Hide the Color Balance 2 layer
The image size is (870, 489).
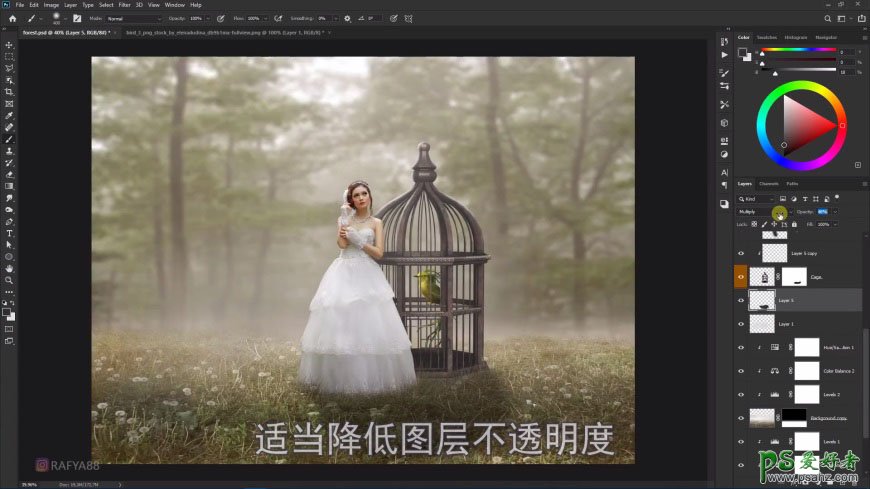coord(741,371)
